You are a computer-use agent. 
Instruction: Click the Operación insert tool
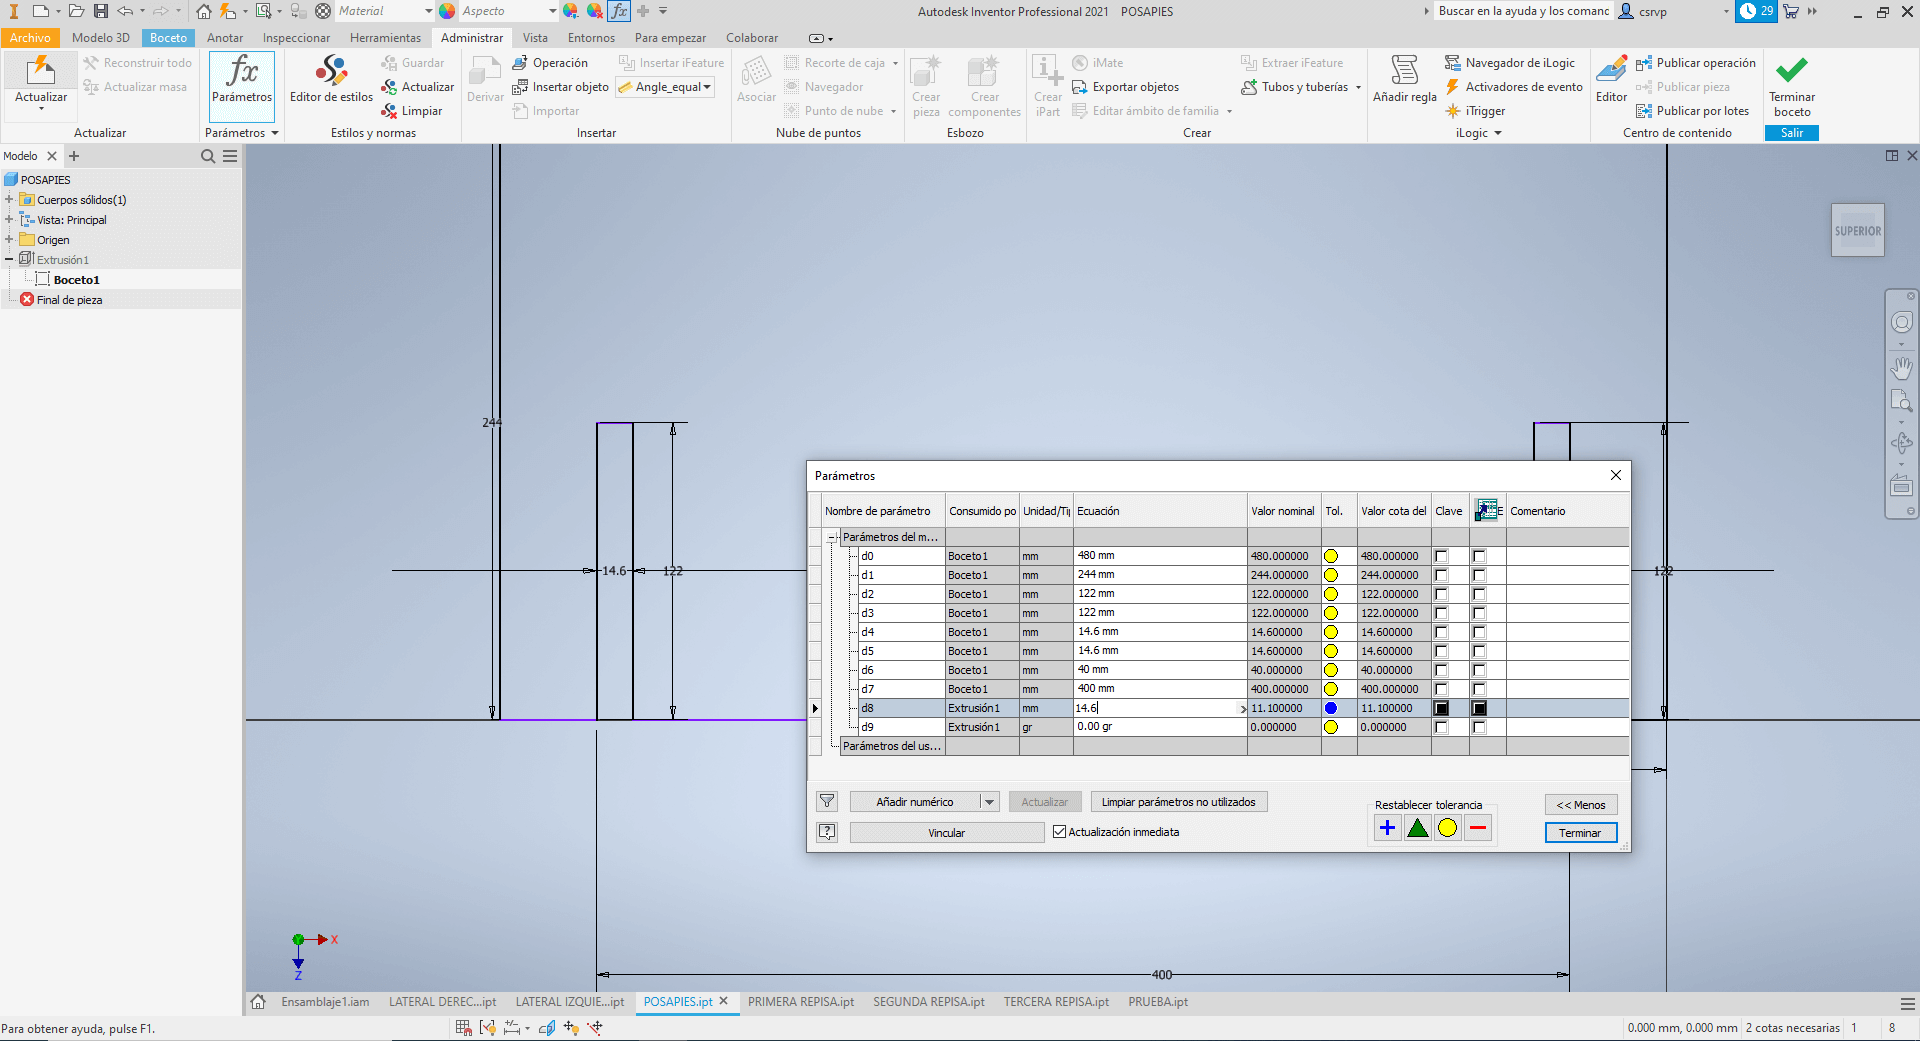pos(550,63)
